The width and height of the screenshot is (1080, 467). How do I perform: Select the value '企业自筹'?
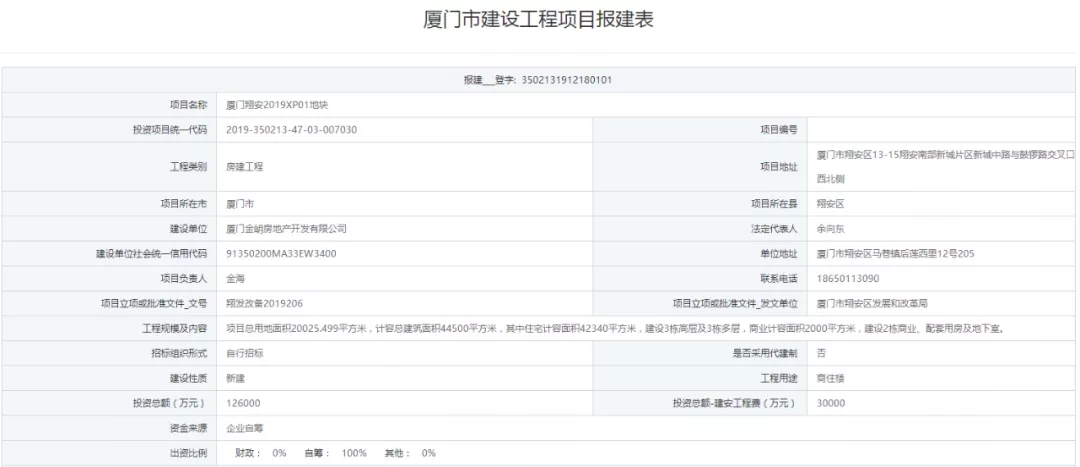click(x=245, y=428)
